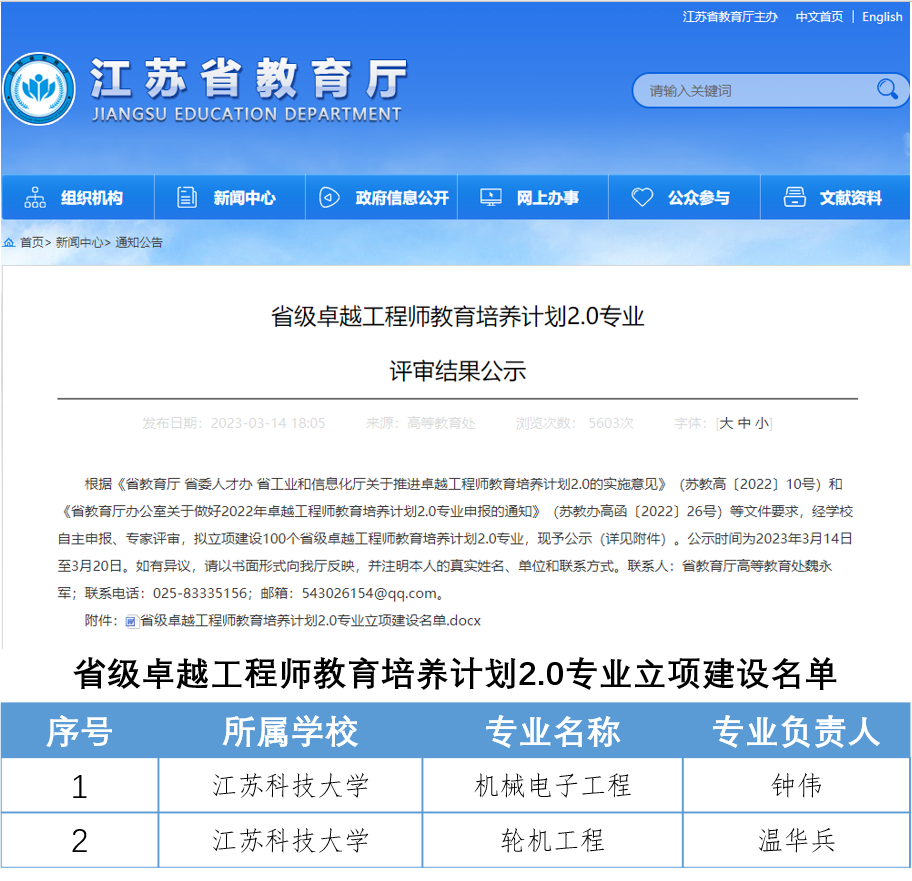Open the 政府信息公开 menu
Screen dimensions: 912x881
[x=402, y=198]
